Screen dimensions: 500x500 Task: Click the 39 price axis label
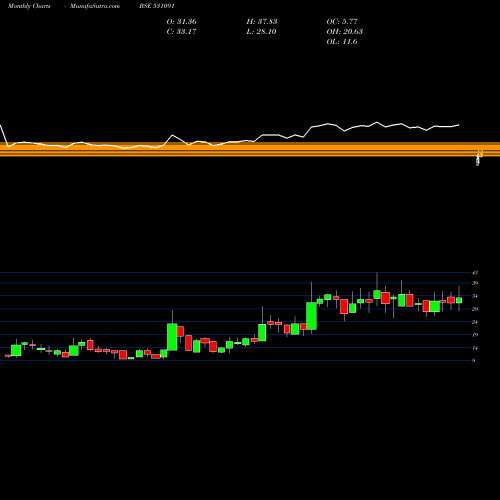(x=475, y=283)
